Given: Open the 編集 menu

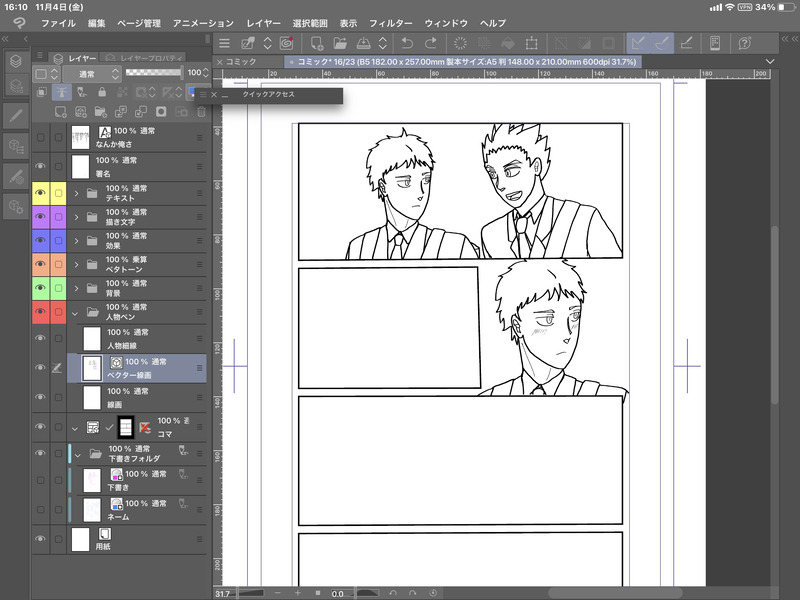Looking at the screenshot, I should (96, 23).
